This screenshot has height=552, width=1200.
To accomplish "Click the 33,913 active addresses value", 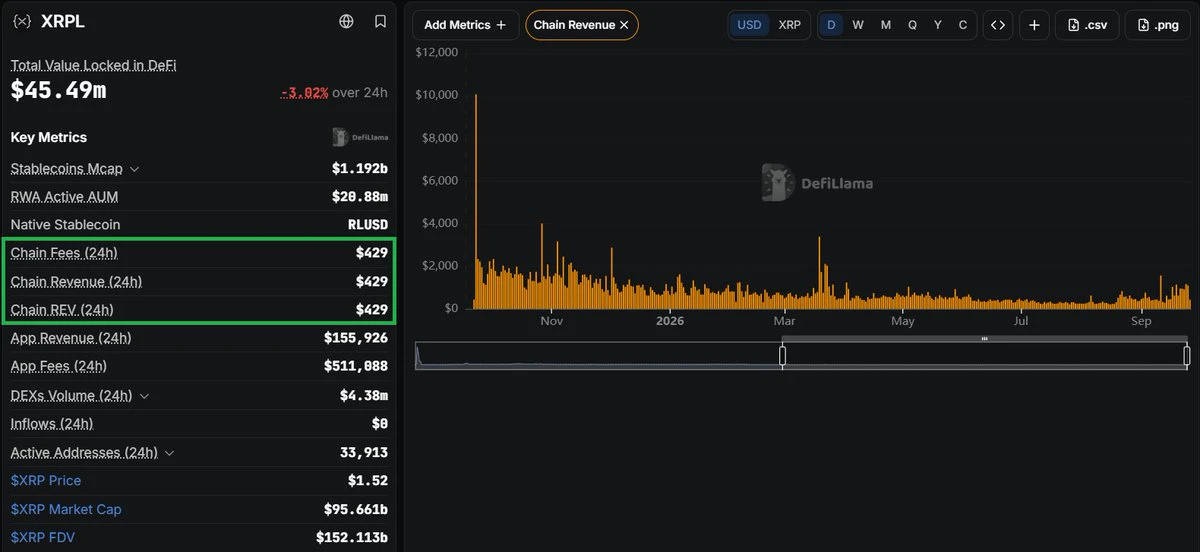I will pyautogui.click(x=364, y=453).
